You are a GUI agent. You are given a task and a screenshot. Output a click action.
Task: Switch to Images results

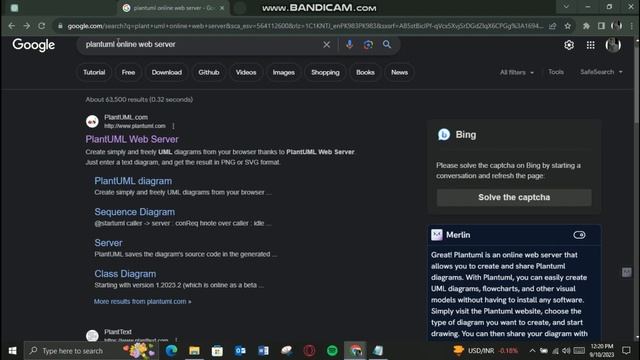284,72
